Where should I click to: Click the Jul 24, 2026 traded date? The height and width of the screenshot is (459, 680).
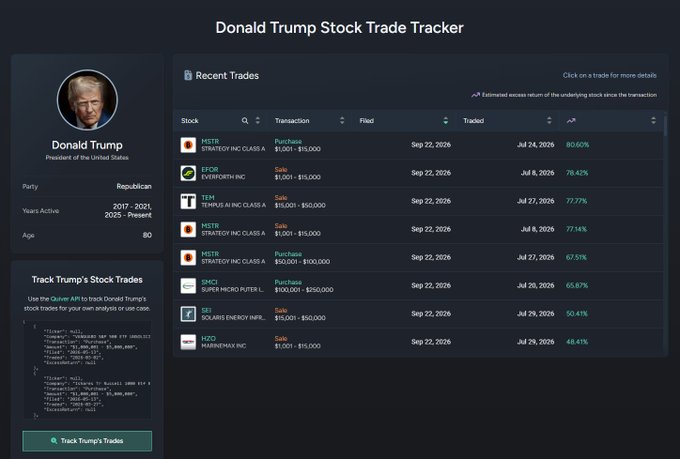(x=535, y=145)
